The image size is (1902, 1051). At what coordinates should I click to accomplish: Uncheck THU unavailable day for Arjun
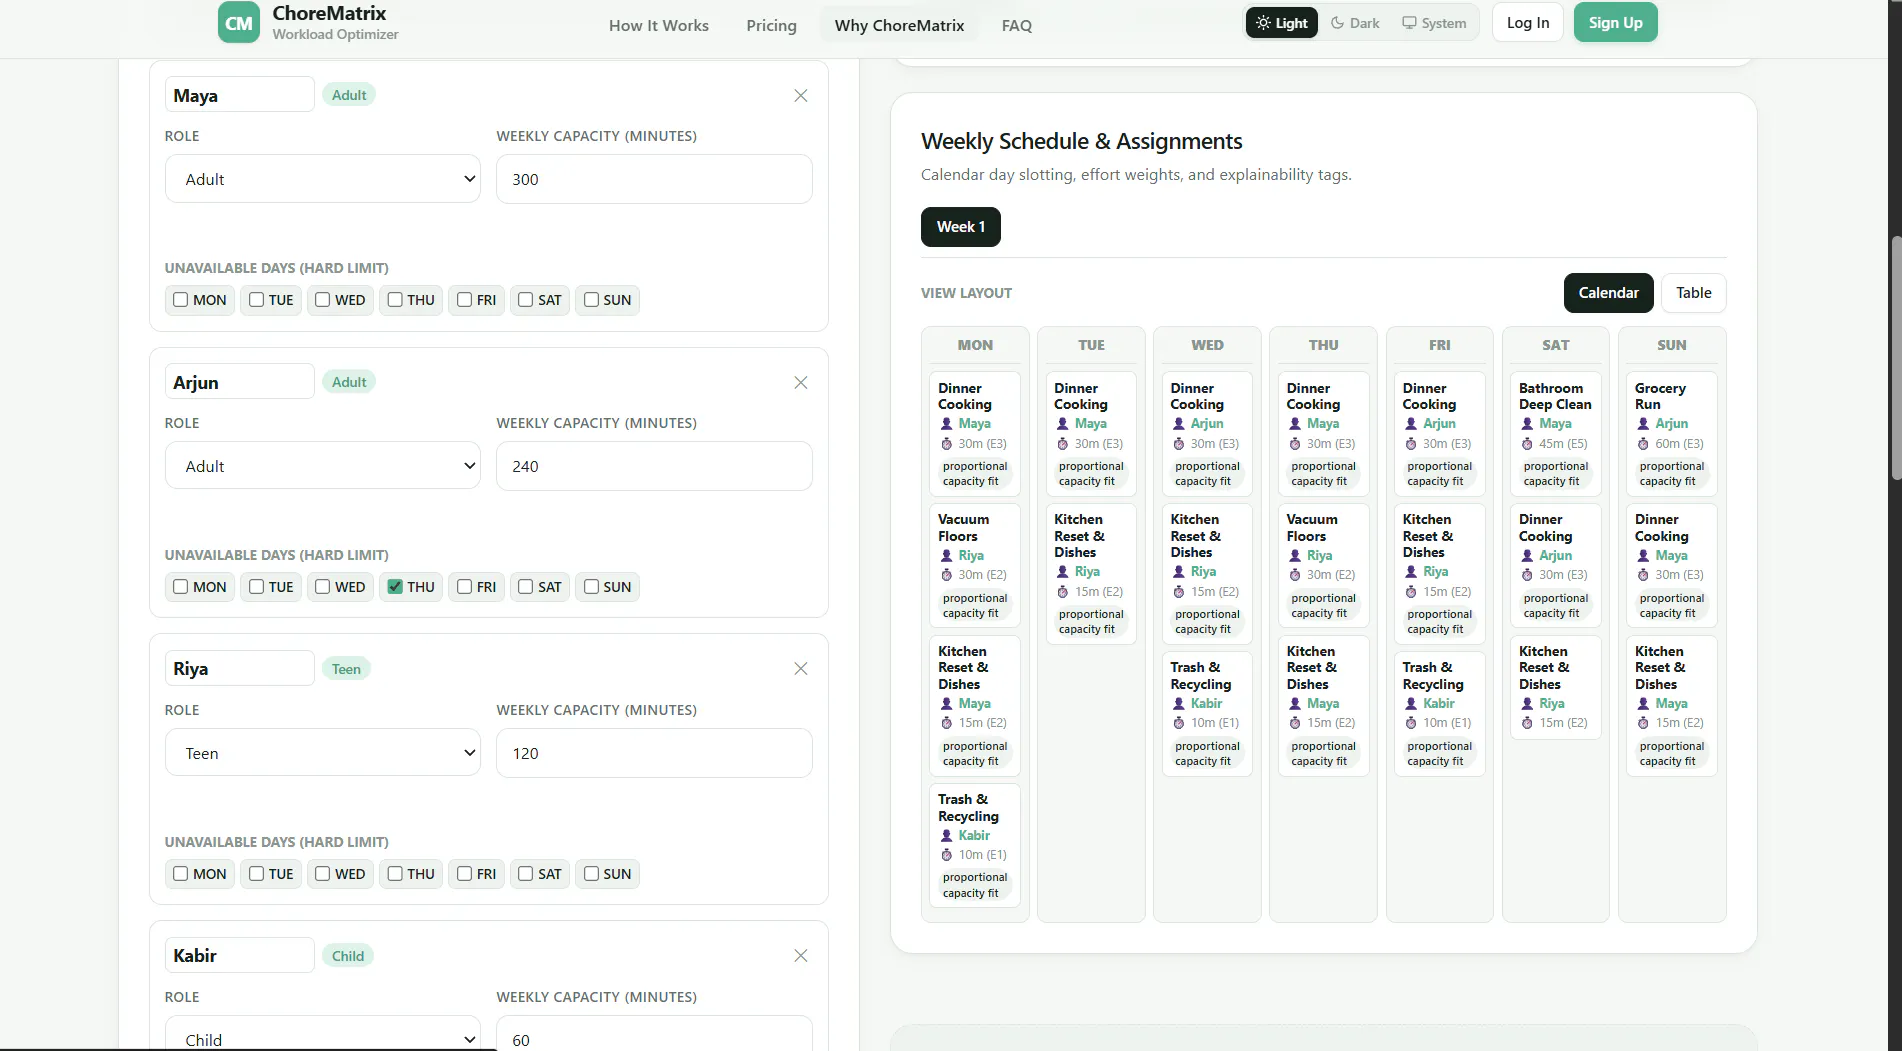[x=395, y=587]
